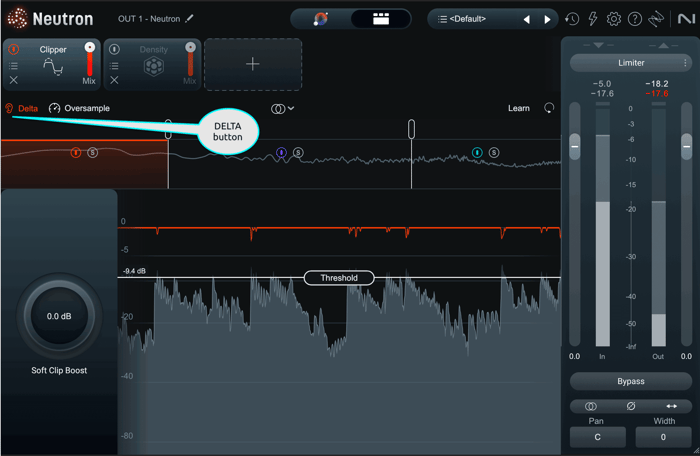Viewport: 700px width, 456px height.
Task: Add a new module with plus slot
Action: [x=253, y=64]
